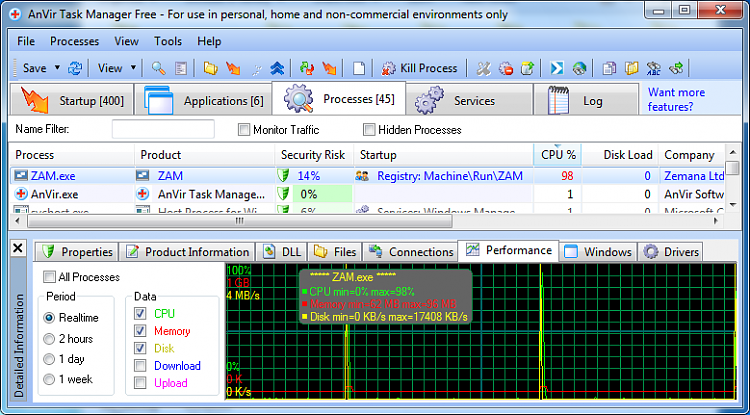Open the Product Information detail tab

tap(187, 252)
